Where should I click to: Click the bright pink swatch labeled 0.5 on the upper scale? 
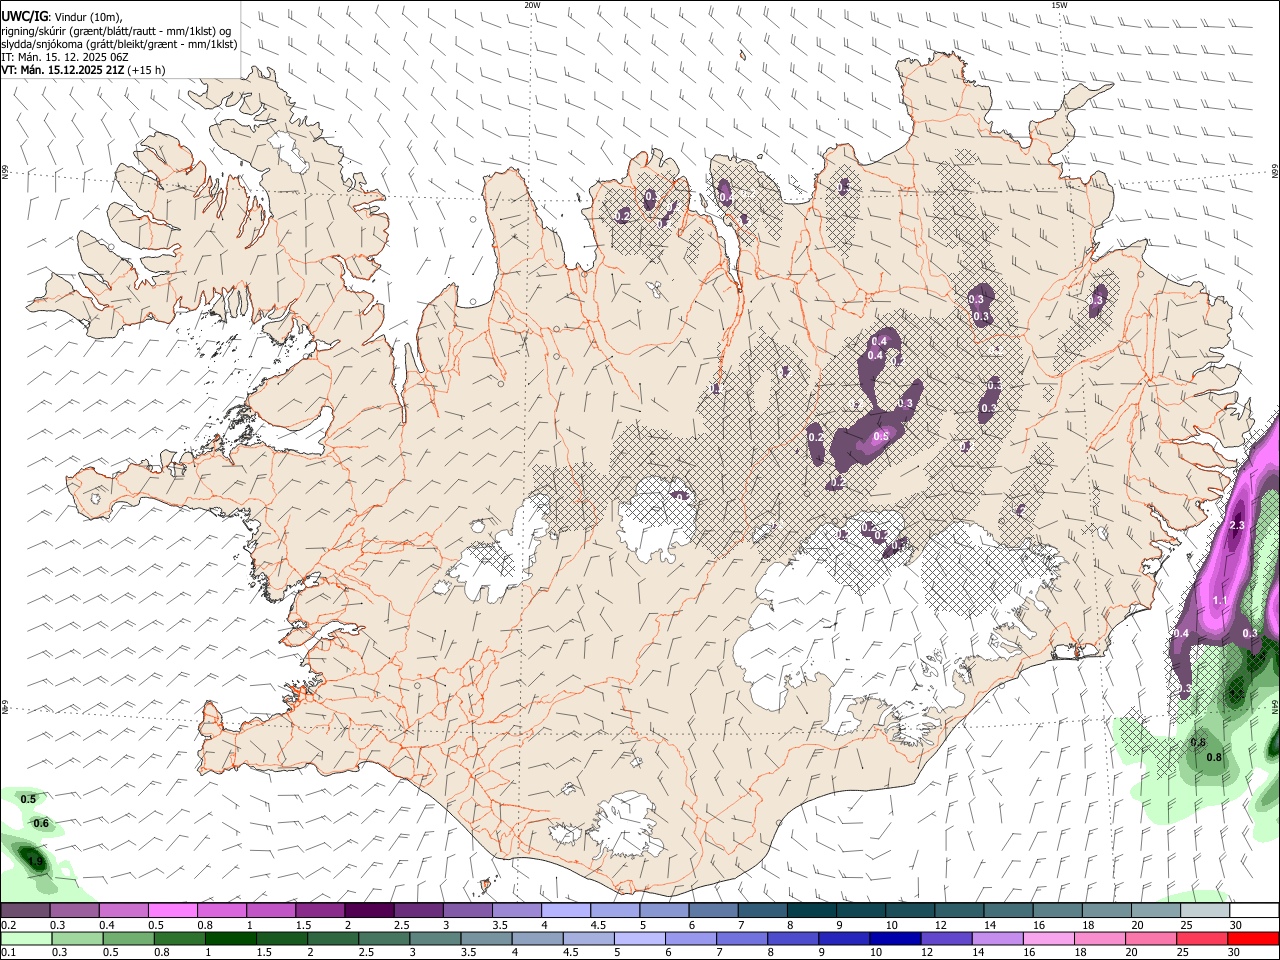172,910
